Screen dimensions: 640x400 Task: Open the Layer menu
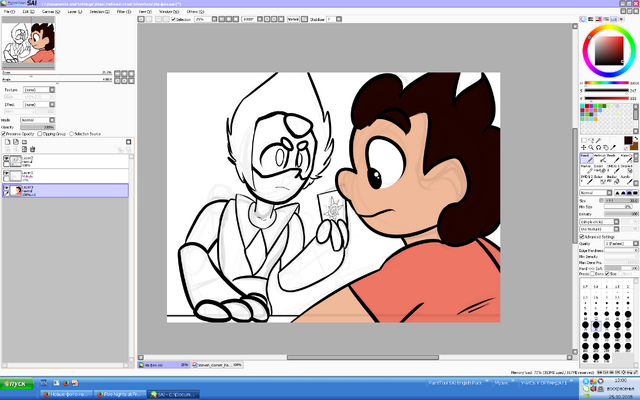coord(74,12)
